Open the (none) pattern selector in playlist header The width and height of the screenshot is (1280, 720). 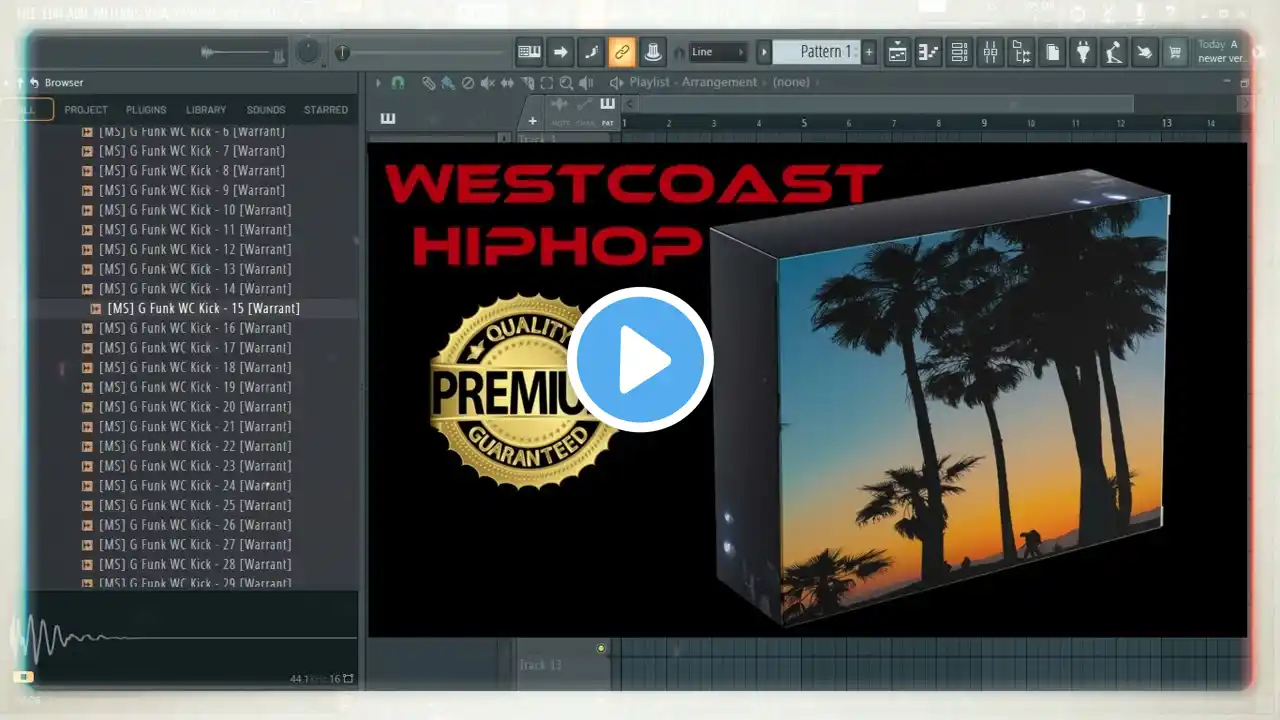(792, 82)
